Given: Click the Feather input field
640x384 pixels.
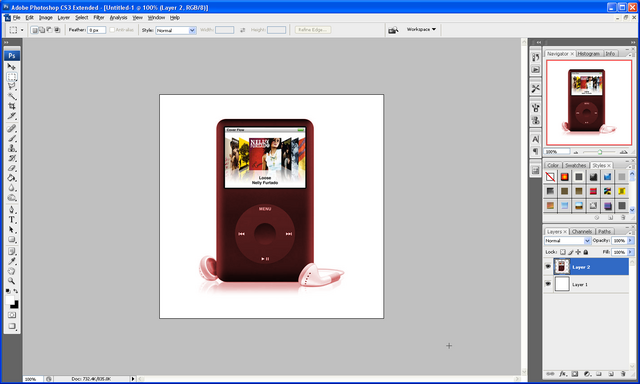Looking at the screenshot, I should coord(97,30).
